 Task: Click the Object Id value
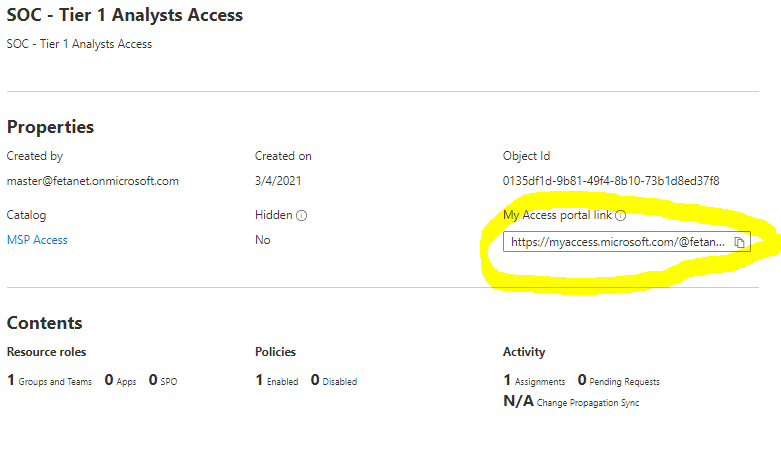[611, 181]
